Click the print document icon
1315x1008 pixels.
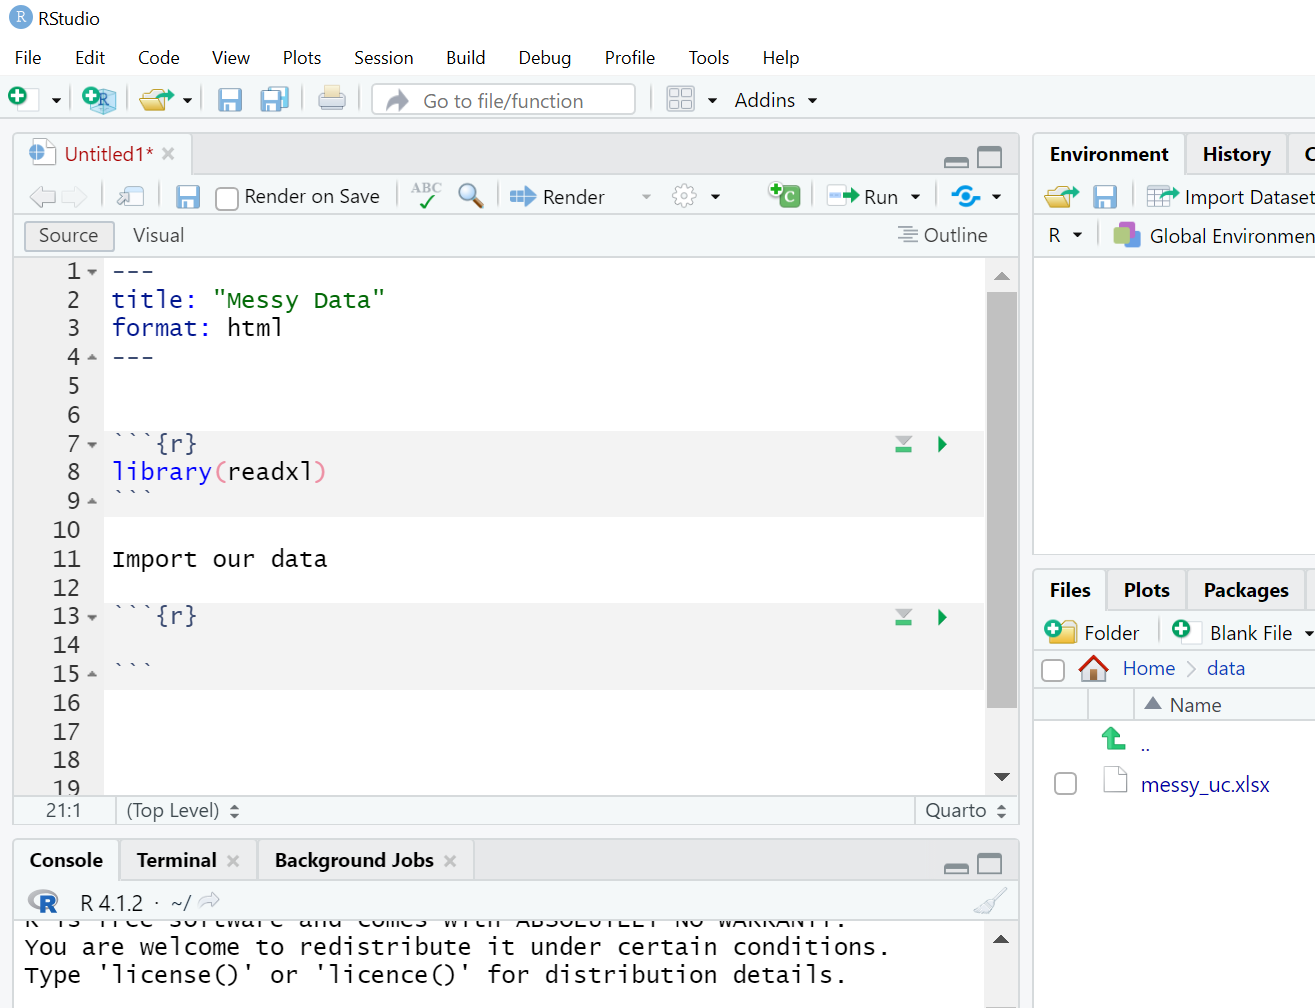tap(332, 100)
